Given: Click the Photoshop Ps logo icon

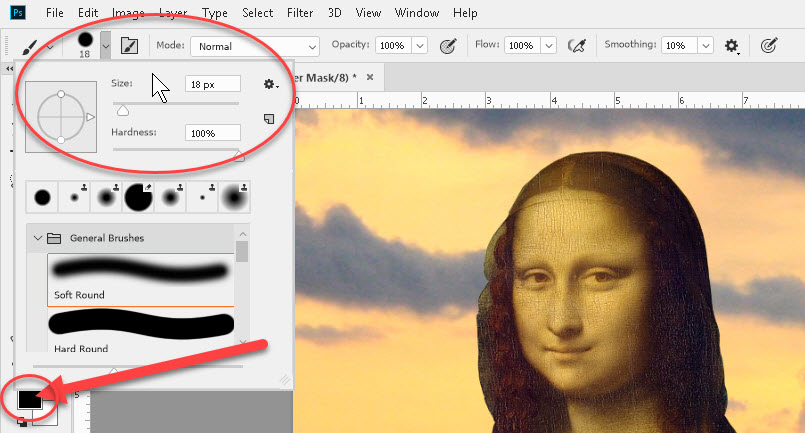Looking at the screenshot, I should point(17,12).
